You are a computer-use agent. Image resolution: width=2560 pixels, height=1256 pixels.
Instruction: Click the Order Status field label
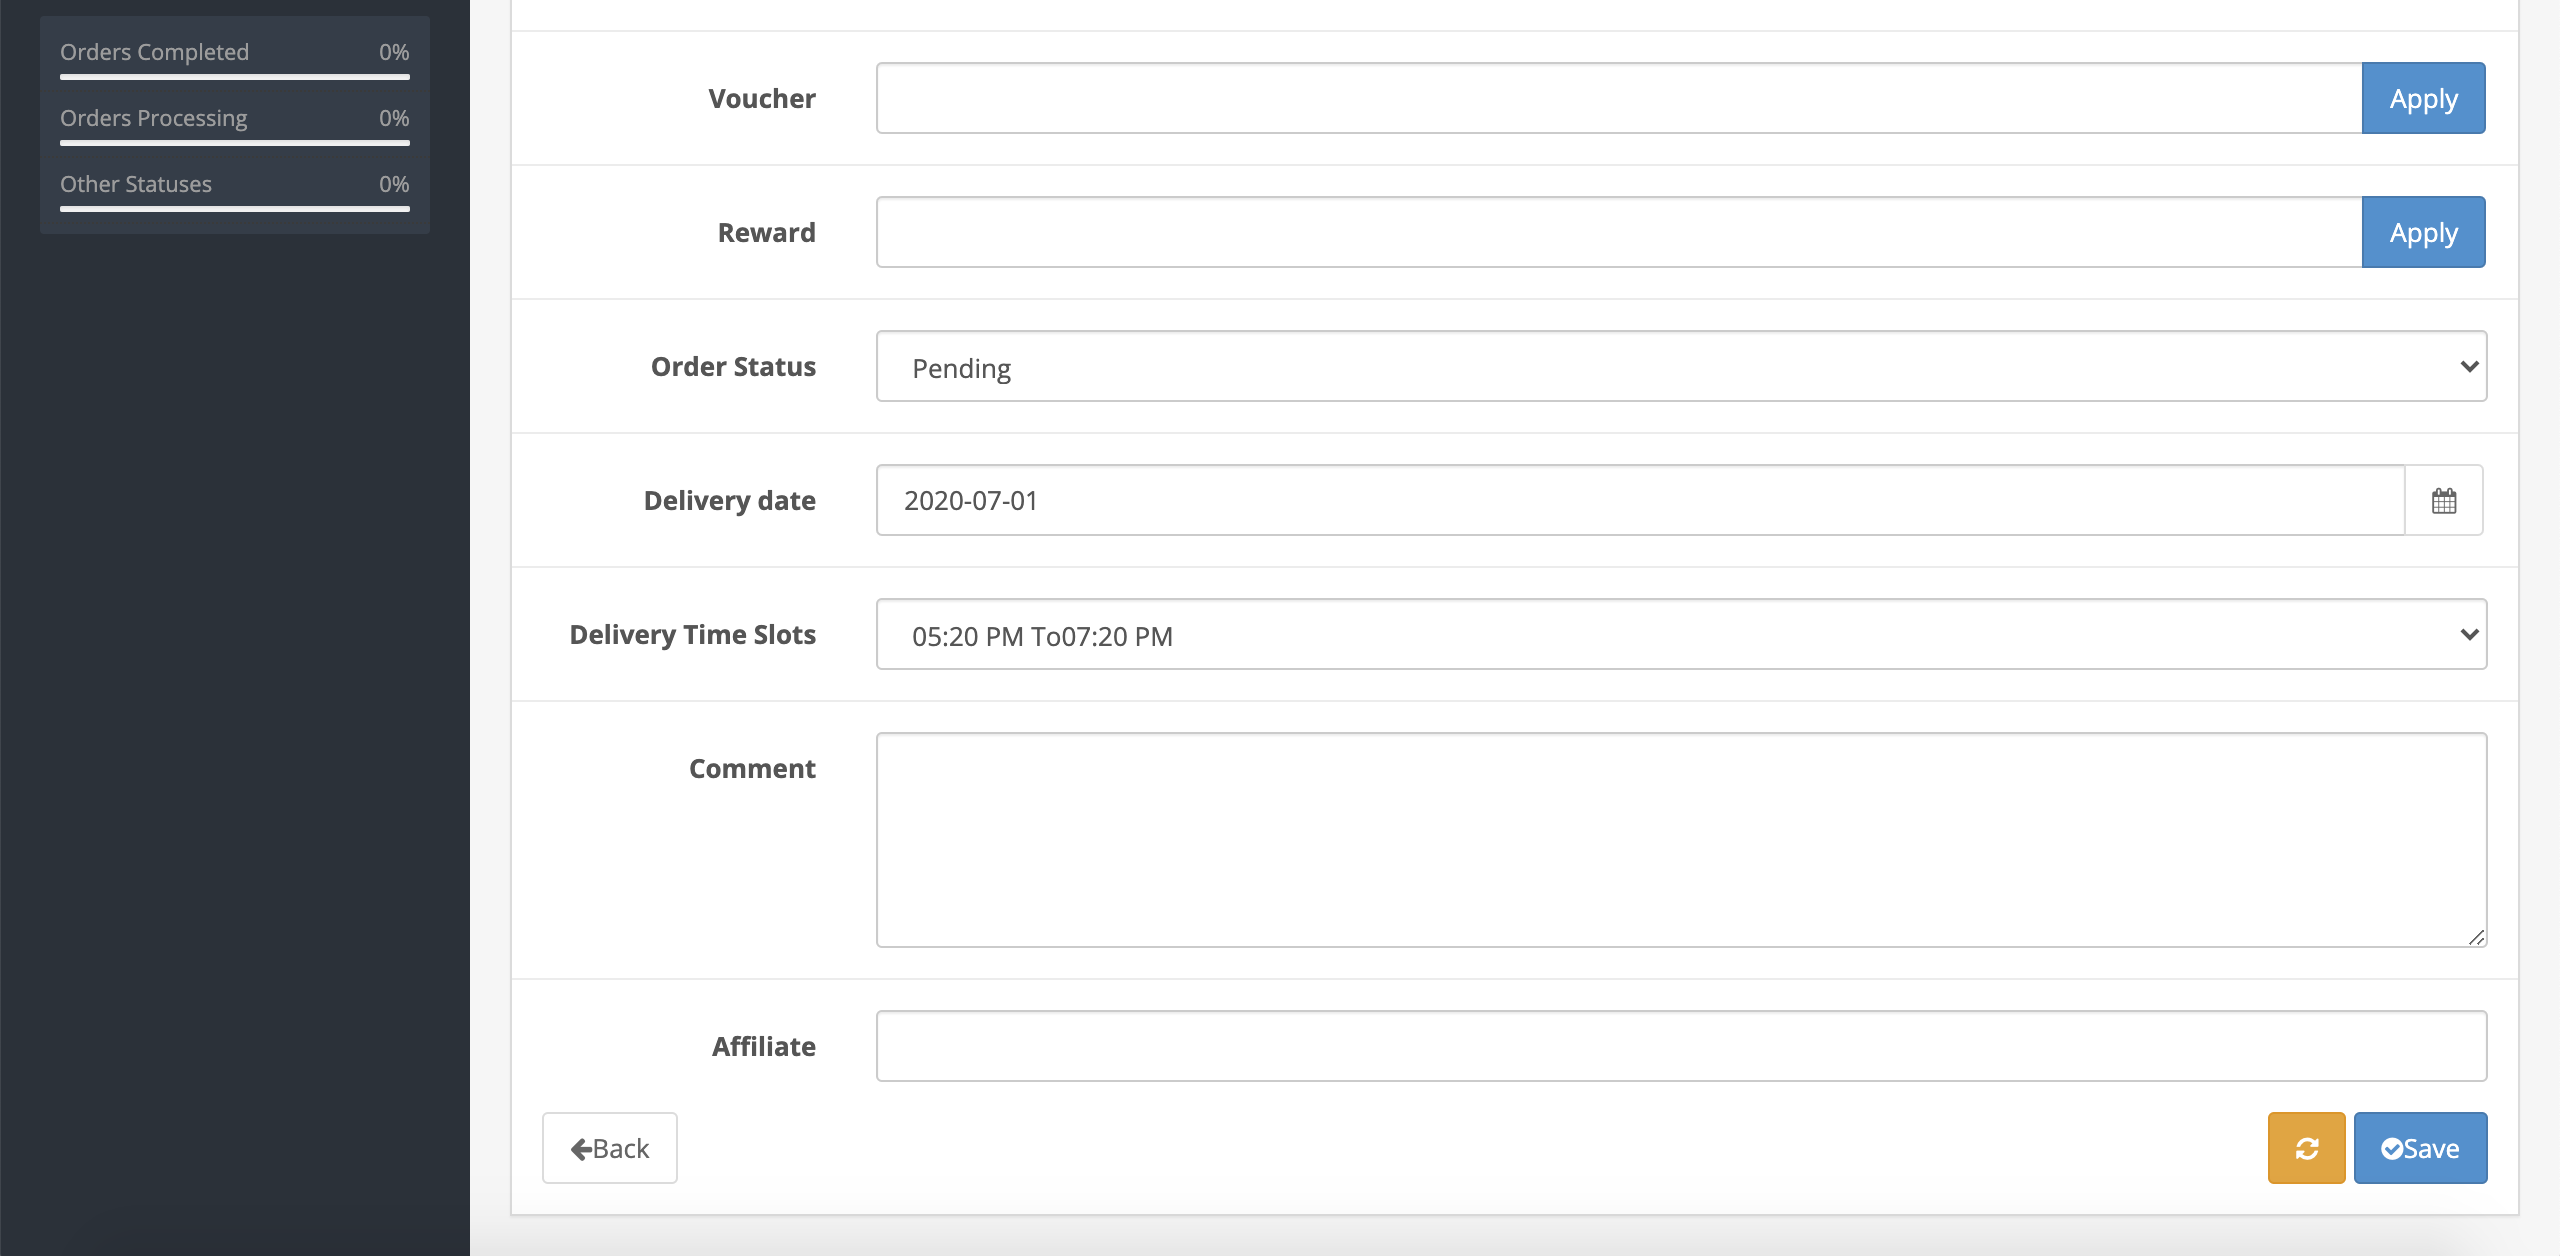(x=733, y=366)
